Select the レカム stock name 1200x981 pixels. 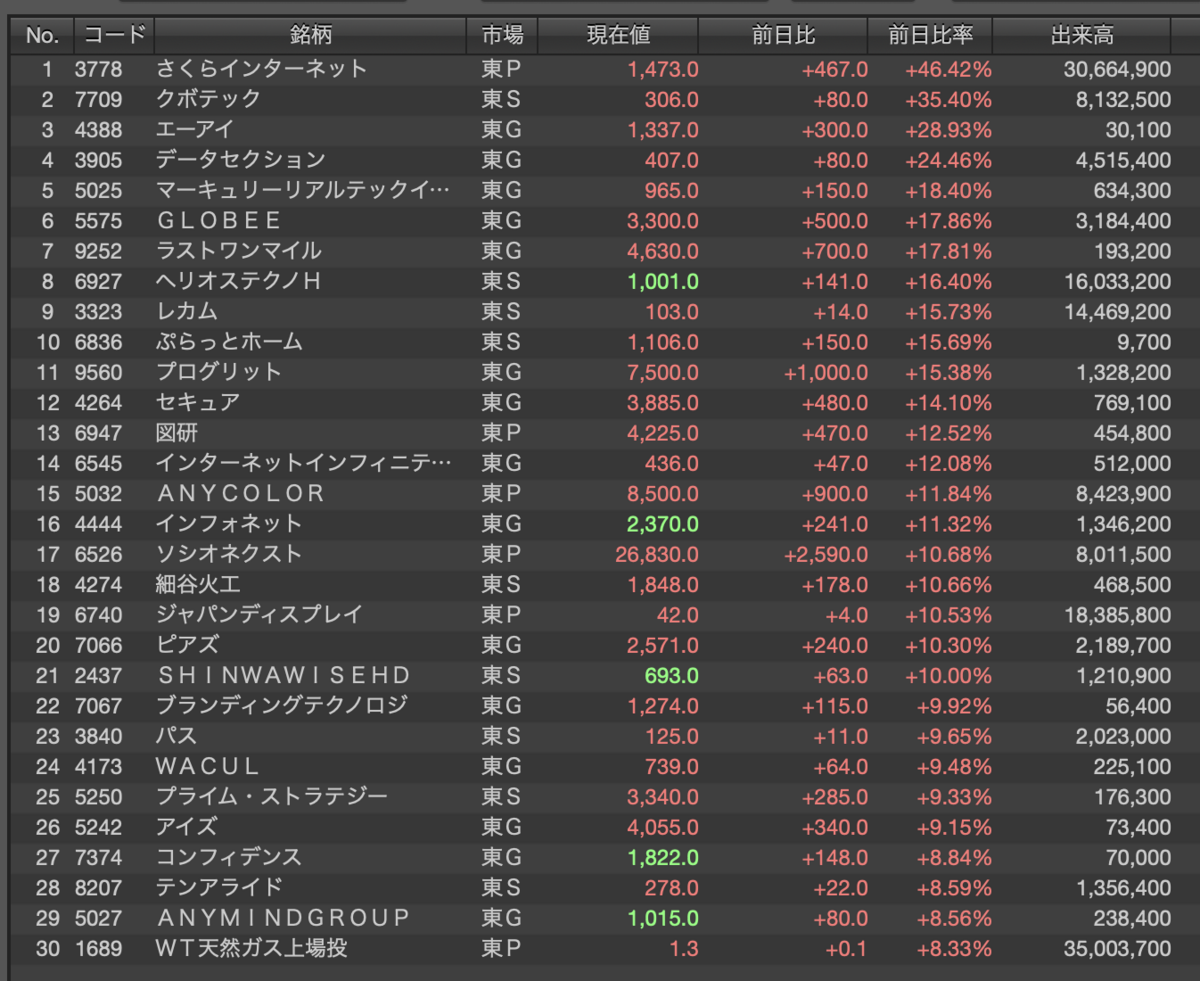pos(187,311)
